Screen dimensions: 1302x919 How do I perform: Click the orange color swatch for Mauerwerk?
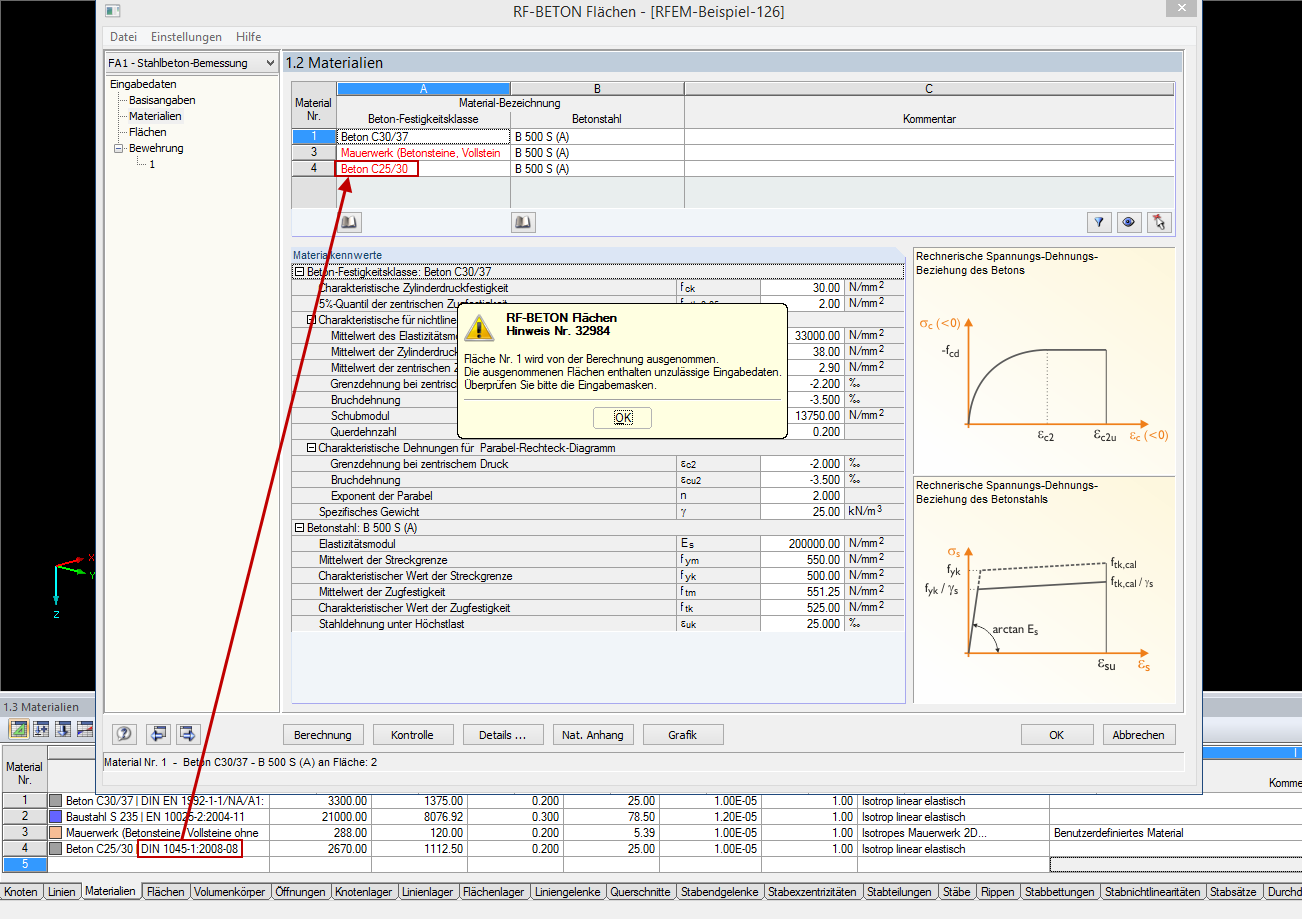(x=56, y=833)
